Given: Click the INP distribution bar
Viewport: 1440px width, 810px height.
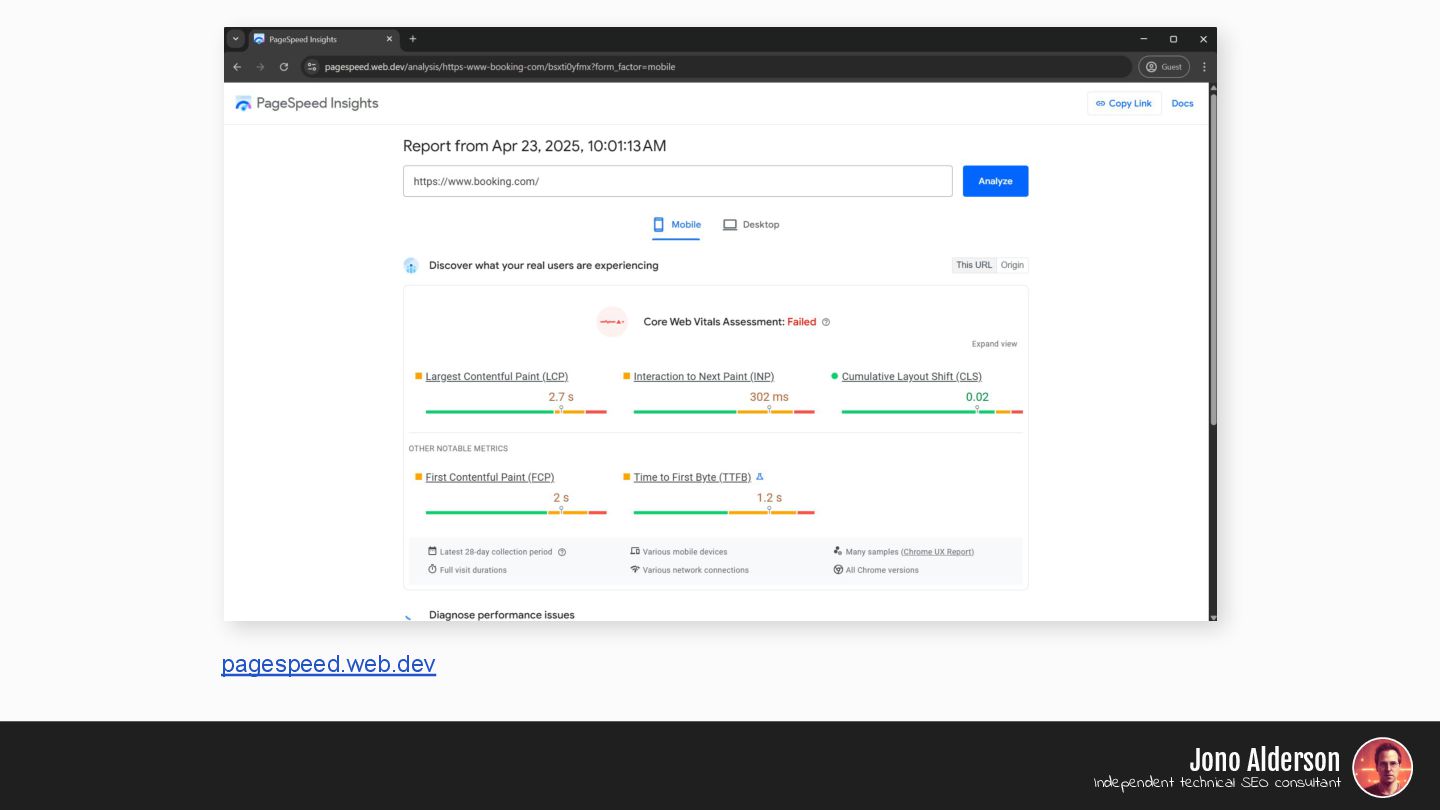Looking at the screenshot, I should tap(724, 411).
